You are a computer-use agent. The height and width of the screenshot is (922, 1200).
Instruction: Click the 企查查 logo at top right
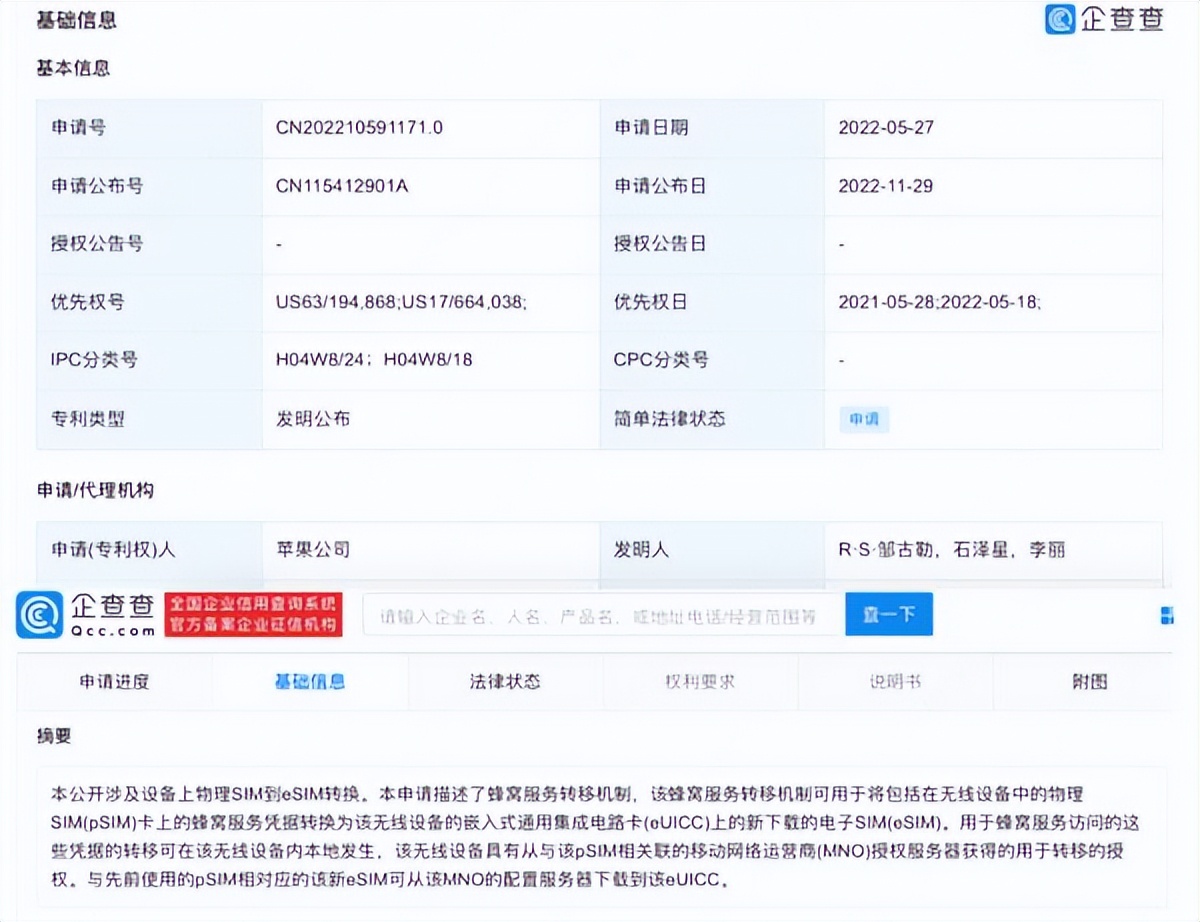(x=1106, y=21)
